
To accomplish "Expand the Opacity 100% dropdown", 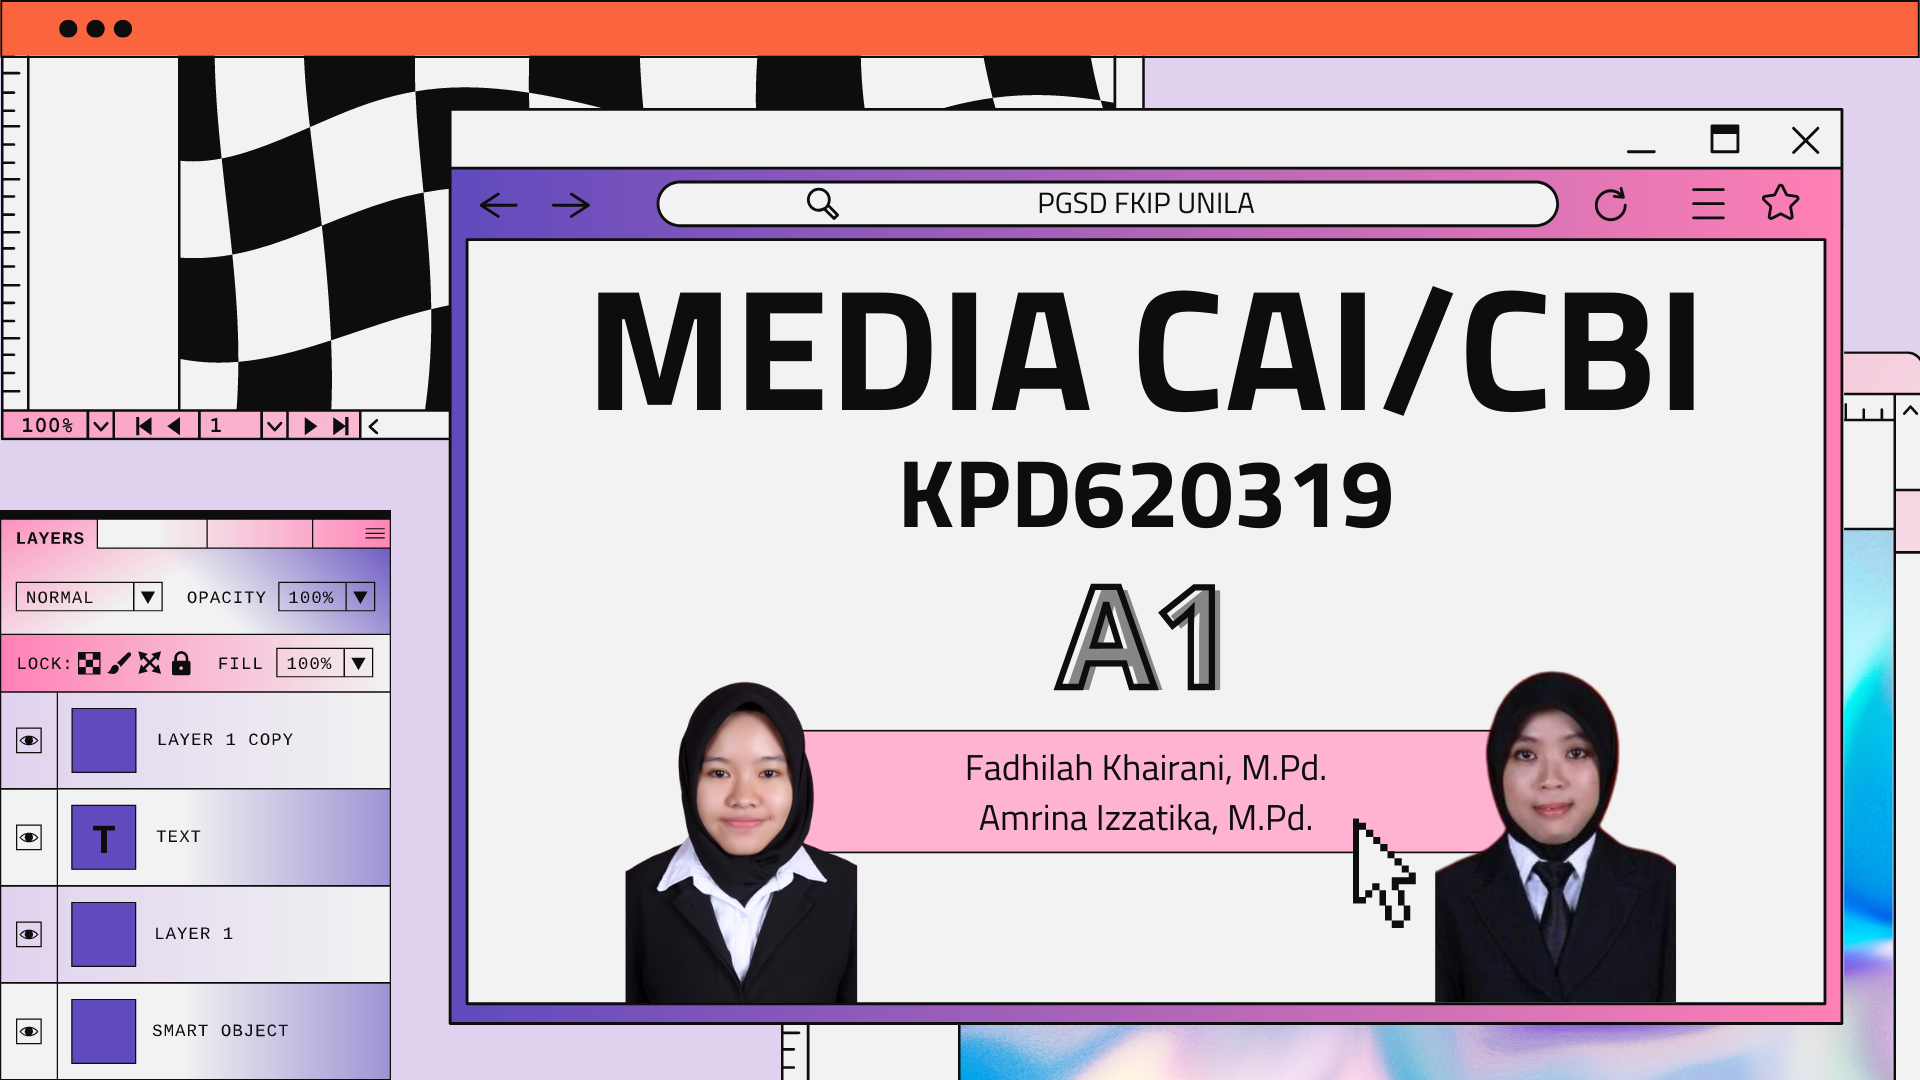I will pos(360,597).
